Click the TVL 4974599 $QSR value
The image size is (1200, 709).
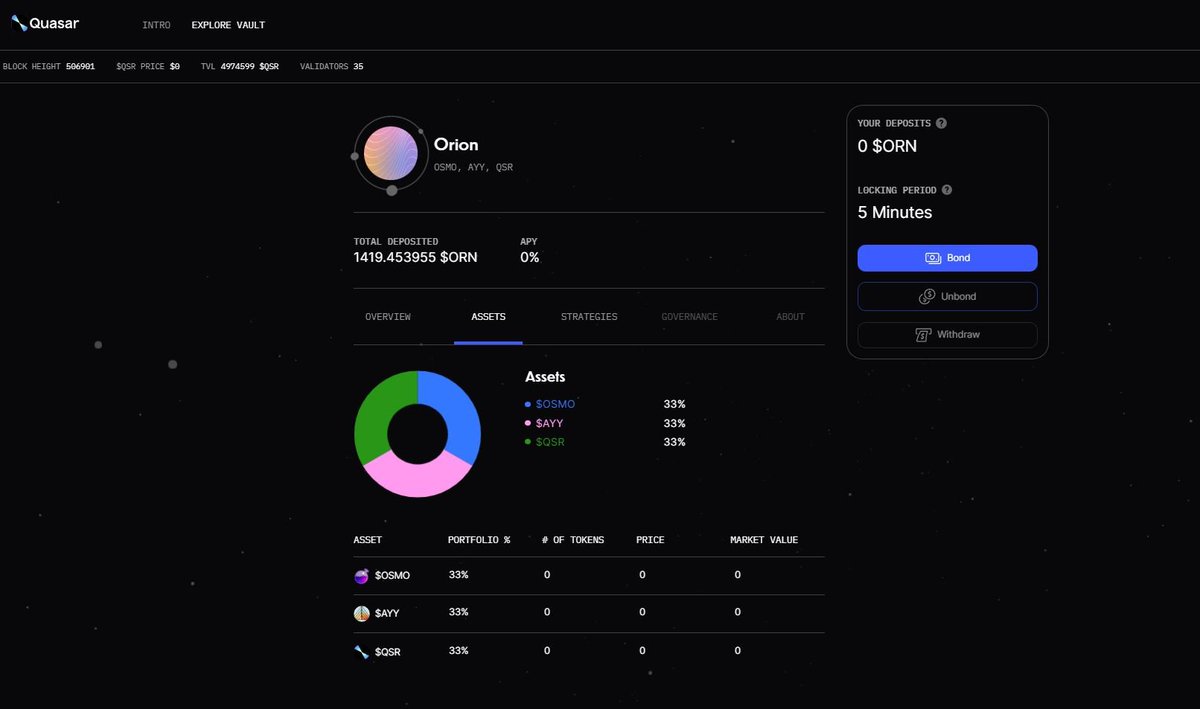(250, 66)
